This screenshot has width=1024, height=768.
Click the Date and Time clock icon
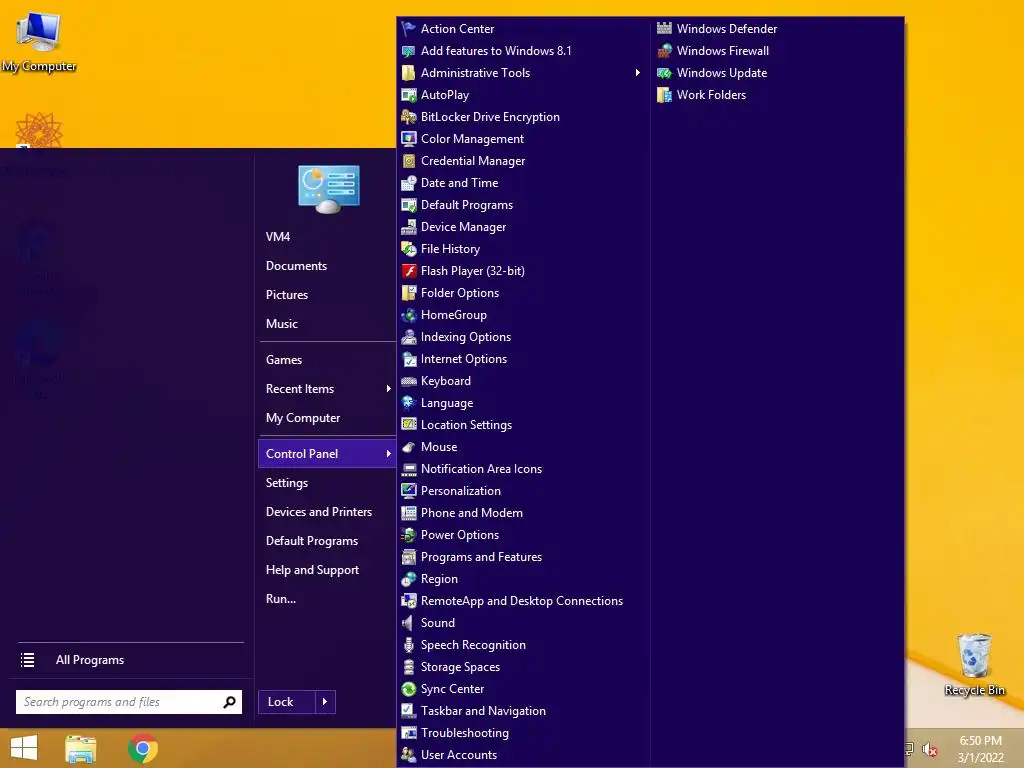(x=409, y=183)
